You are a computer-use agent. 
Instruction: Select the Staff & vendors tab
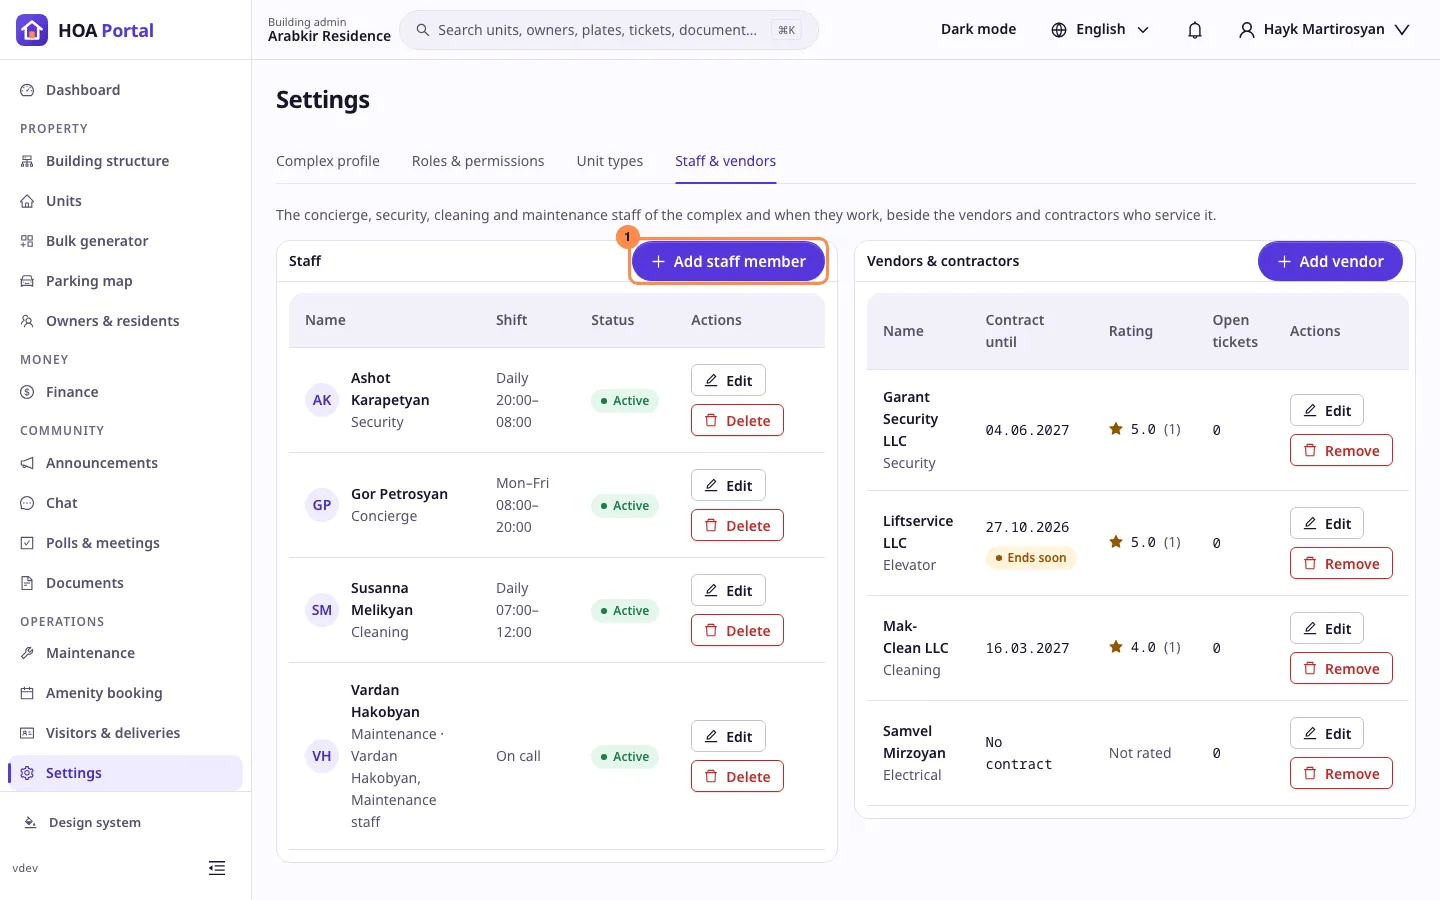pos(726,161)
